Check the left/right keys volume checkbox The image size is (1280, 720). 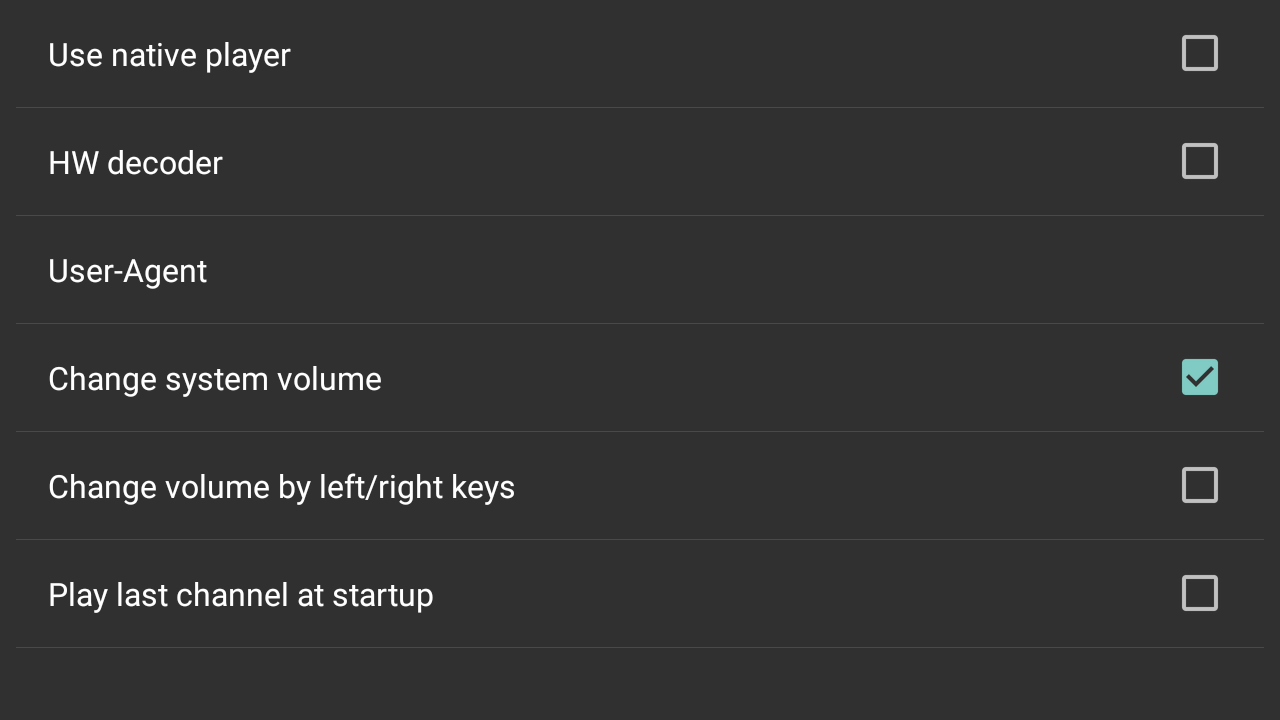coord(1199,485)
